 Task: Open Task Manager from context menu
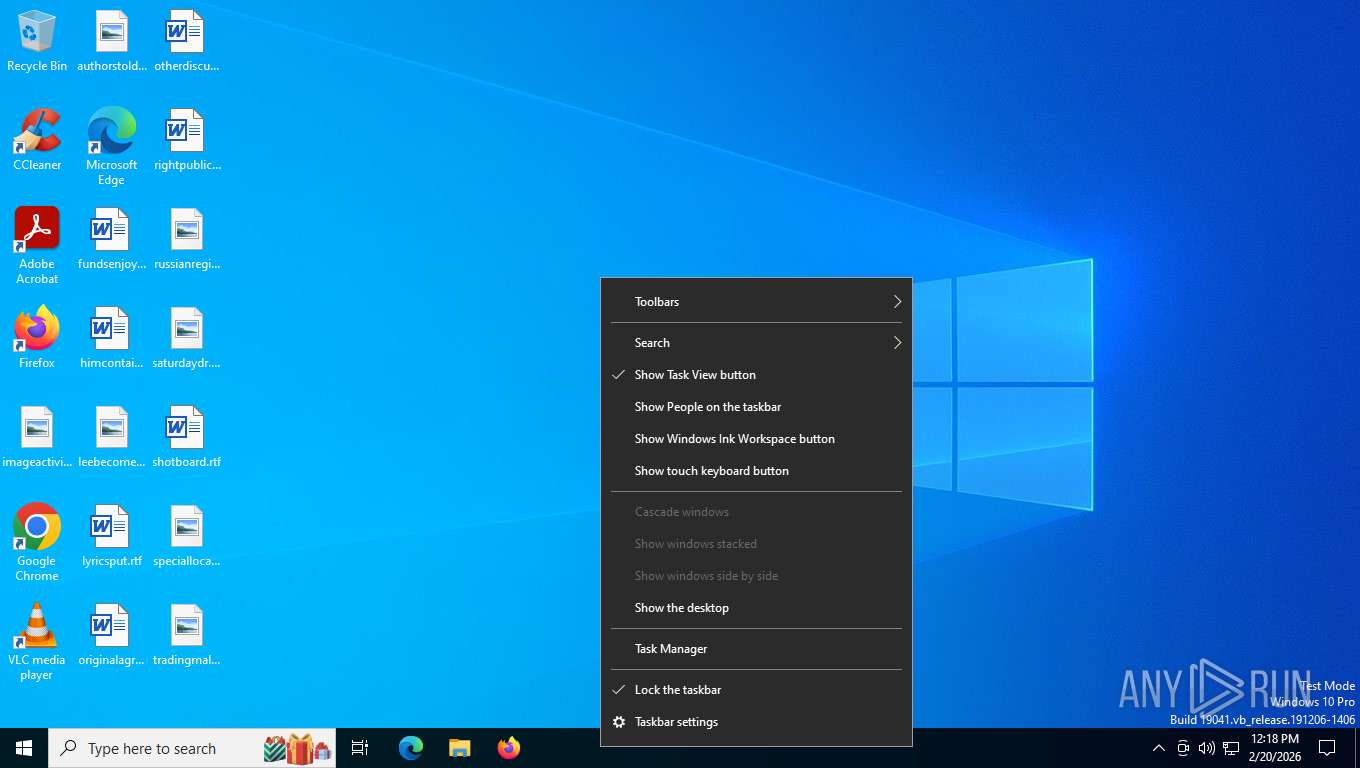(x=670, y=649)
